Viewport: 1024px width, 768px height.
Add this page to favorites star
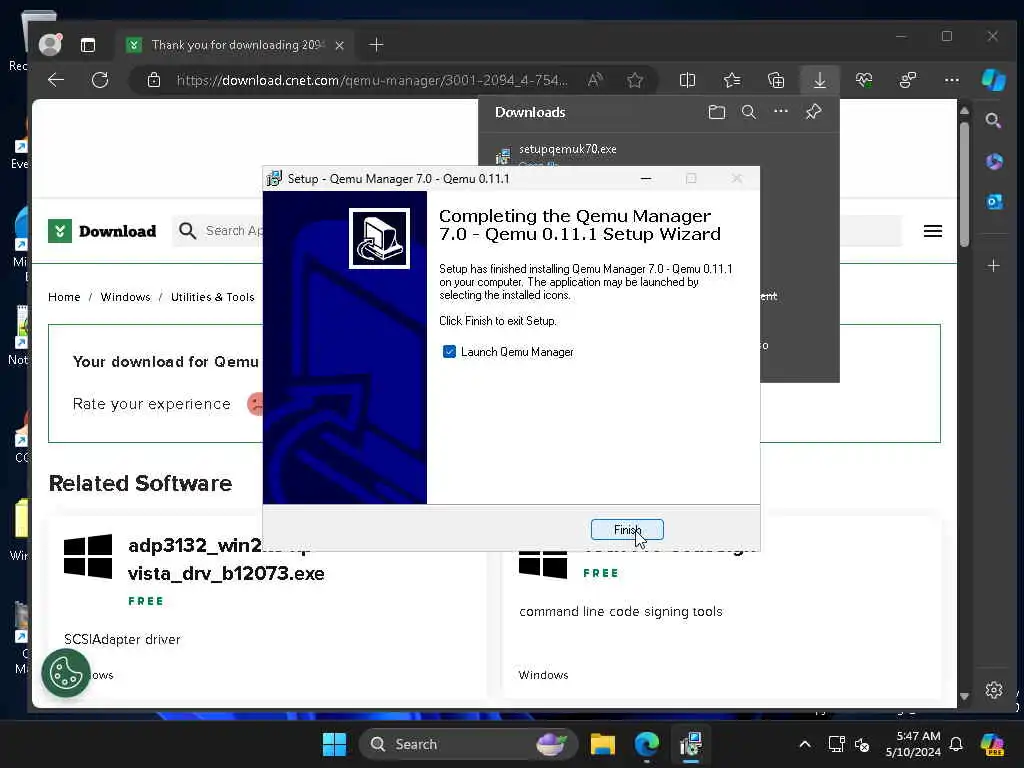[635, 80]
